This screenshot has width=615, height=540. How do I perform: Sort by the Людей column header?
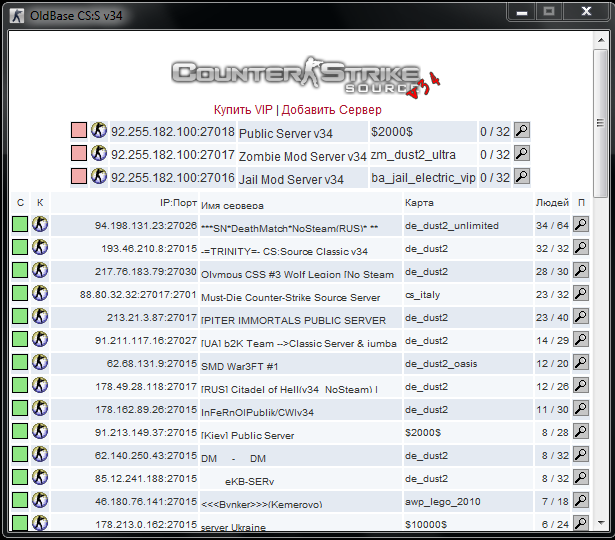coord(552,203)
